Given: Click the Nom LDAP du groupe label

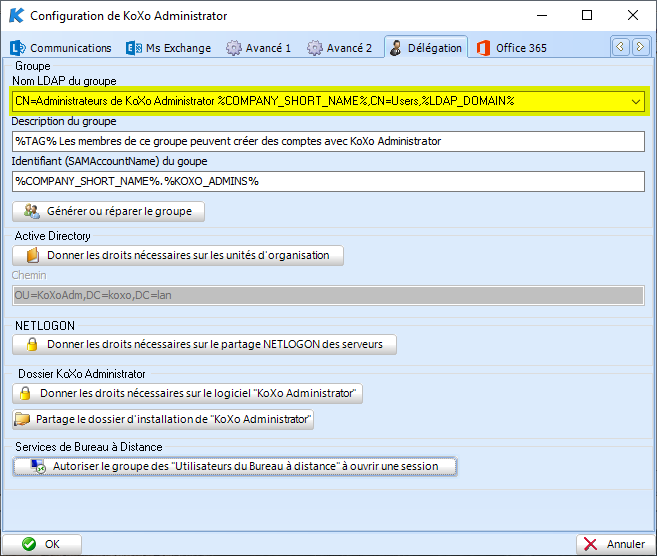Looking at the screenshot, I should point(64,81).
